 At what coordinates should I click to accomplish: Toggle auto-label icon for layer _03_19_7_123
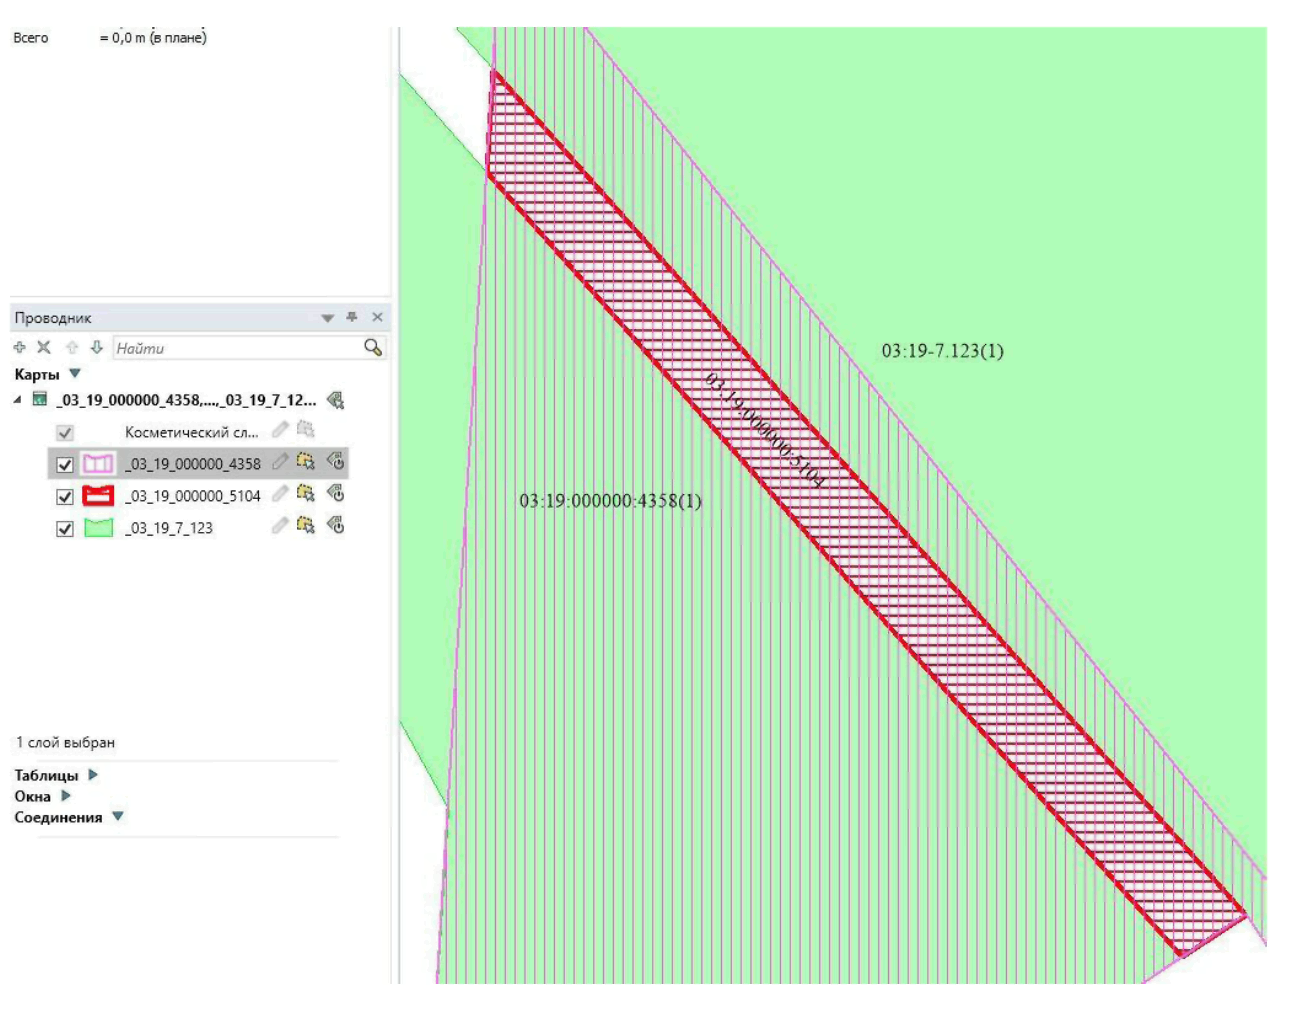tap(336, 526)
